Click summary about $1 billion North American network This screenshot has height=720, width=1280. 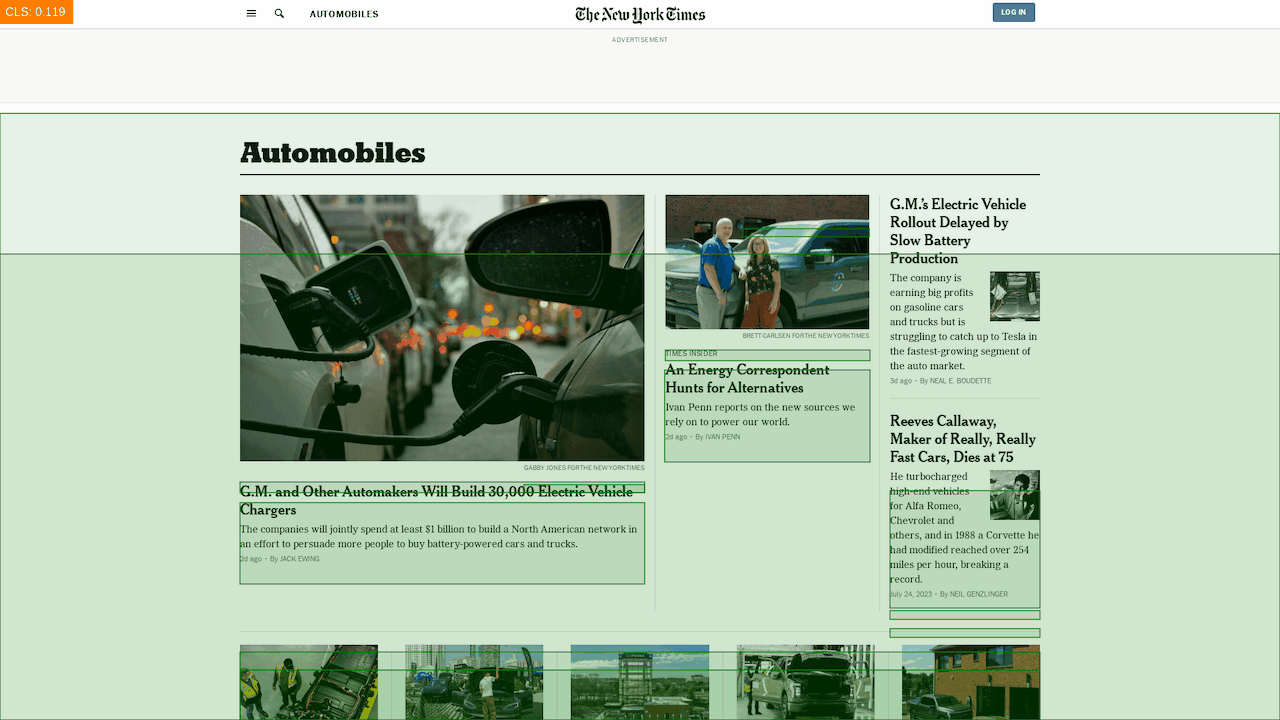(438, 536)
